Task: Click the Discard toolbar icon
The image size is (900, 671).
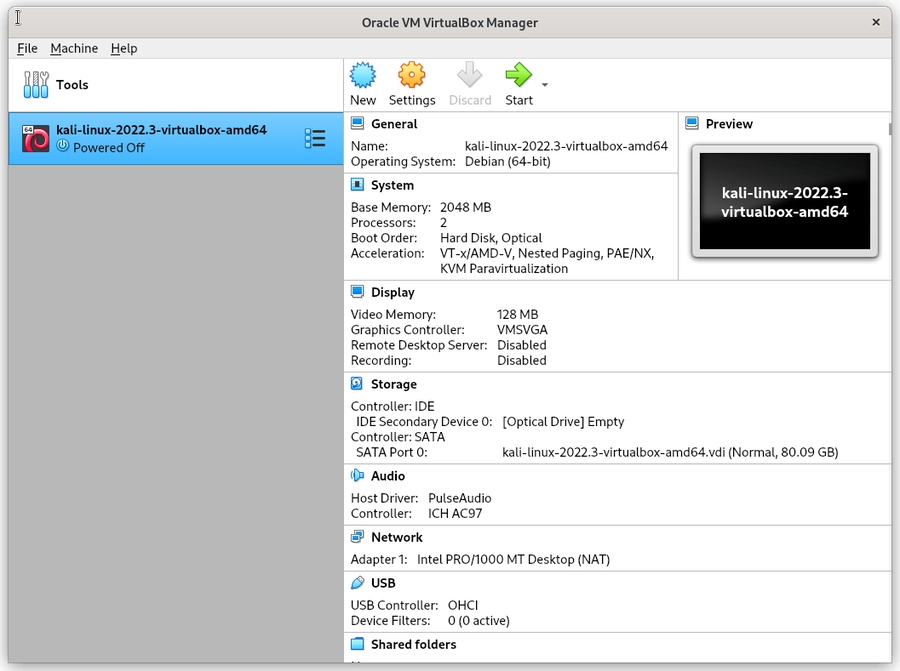Action: tap(470, 76)
